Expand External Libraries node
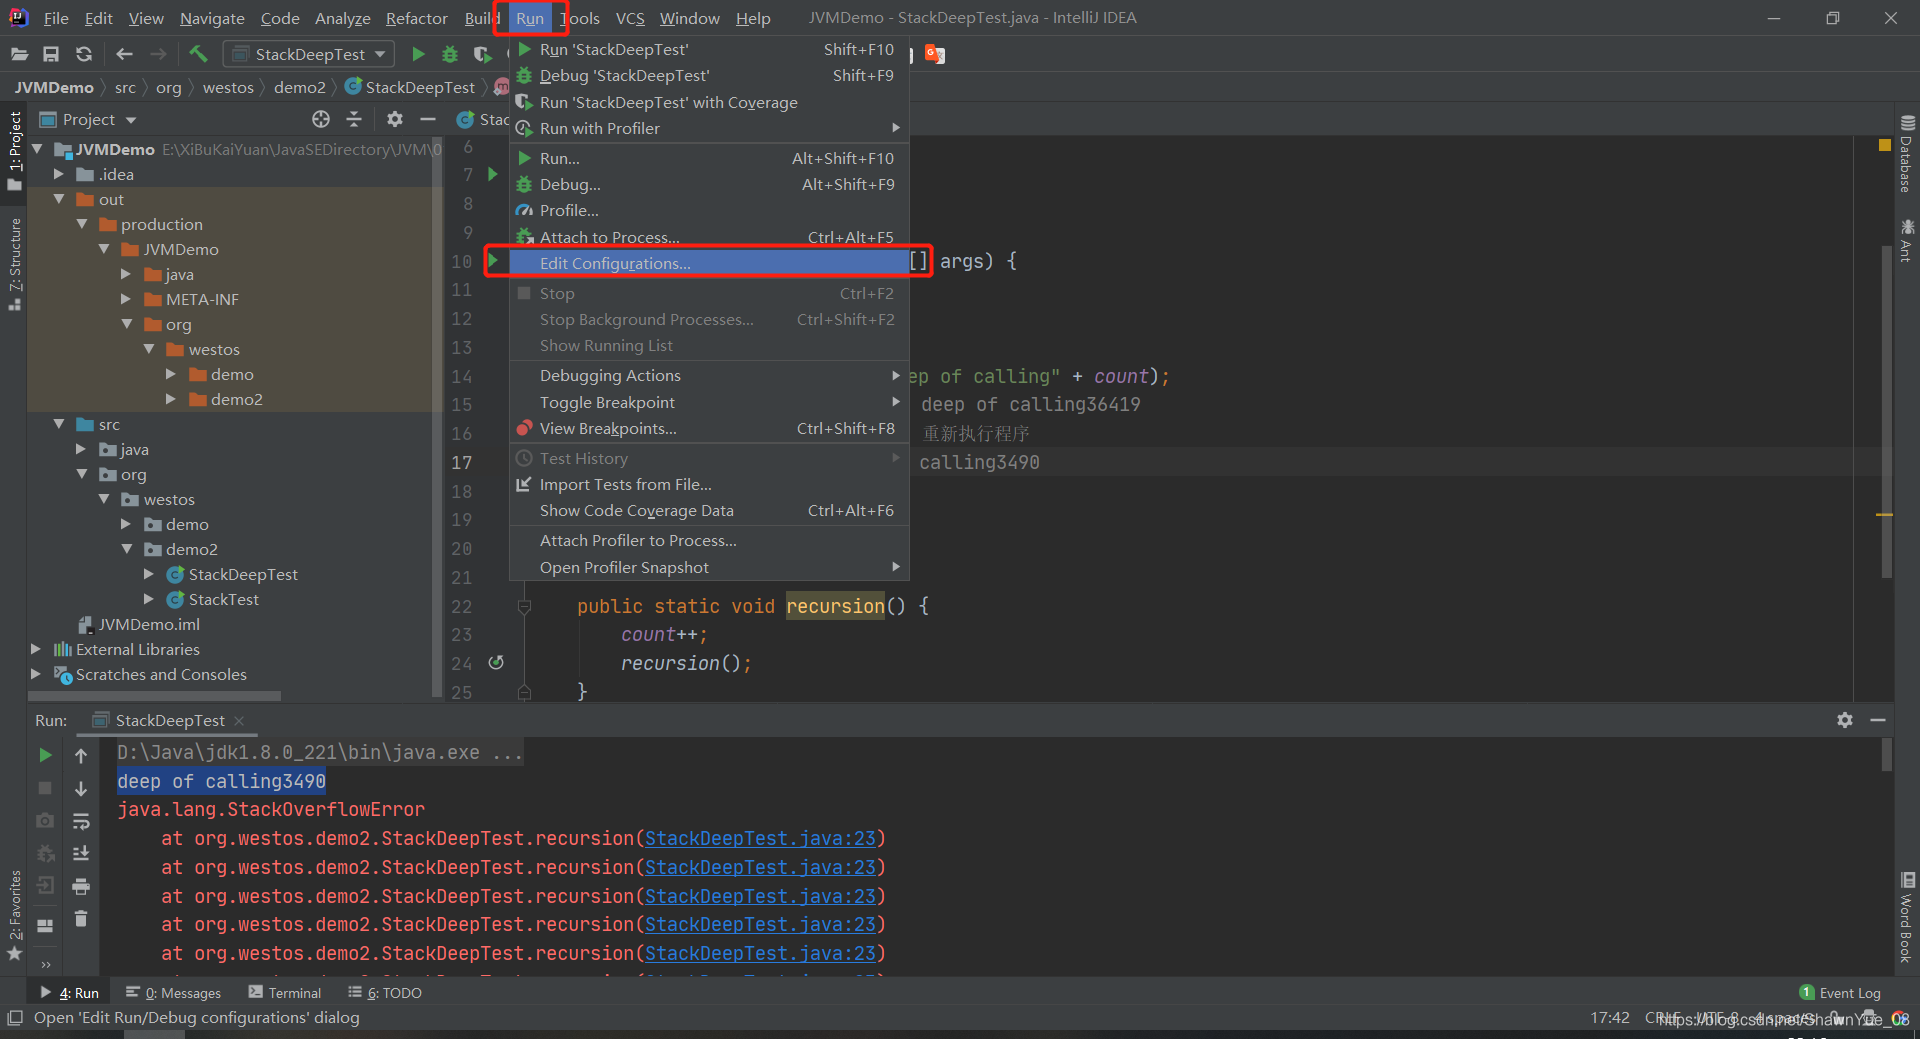1920x1039 pixels. (36, 649)
